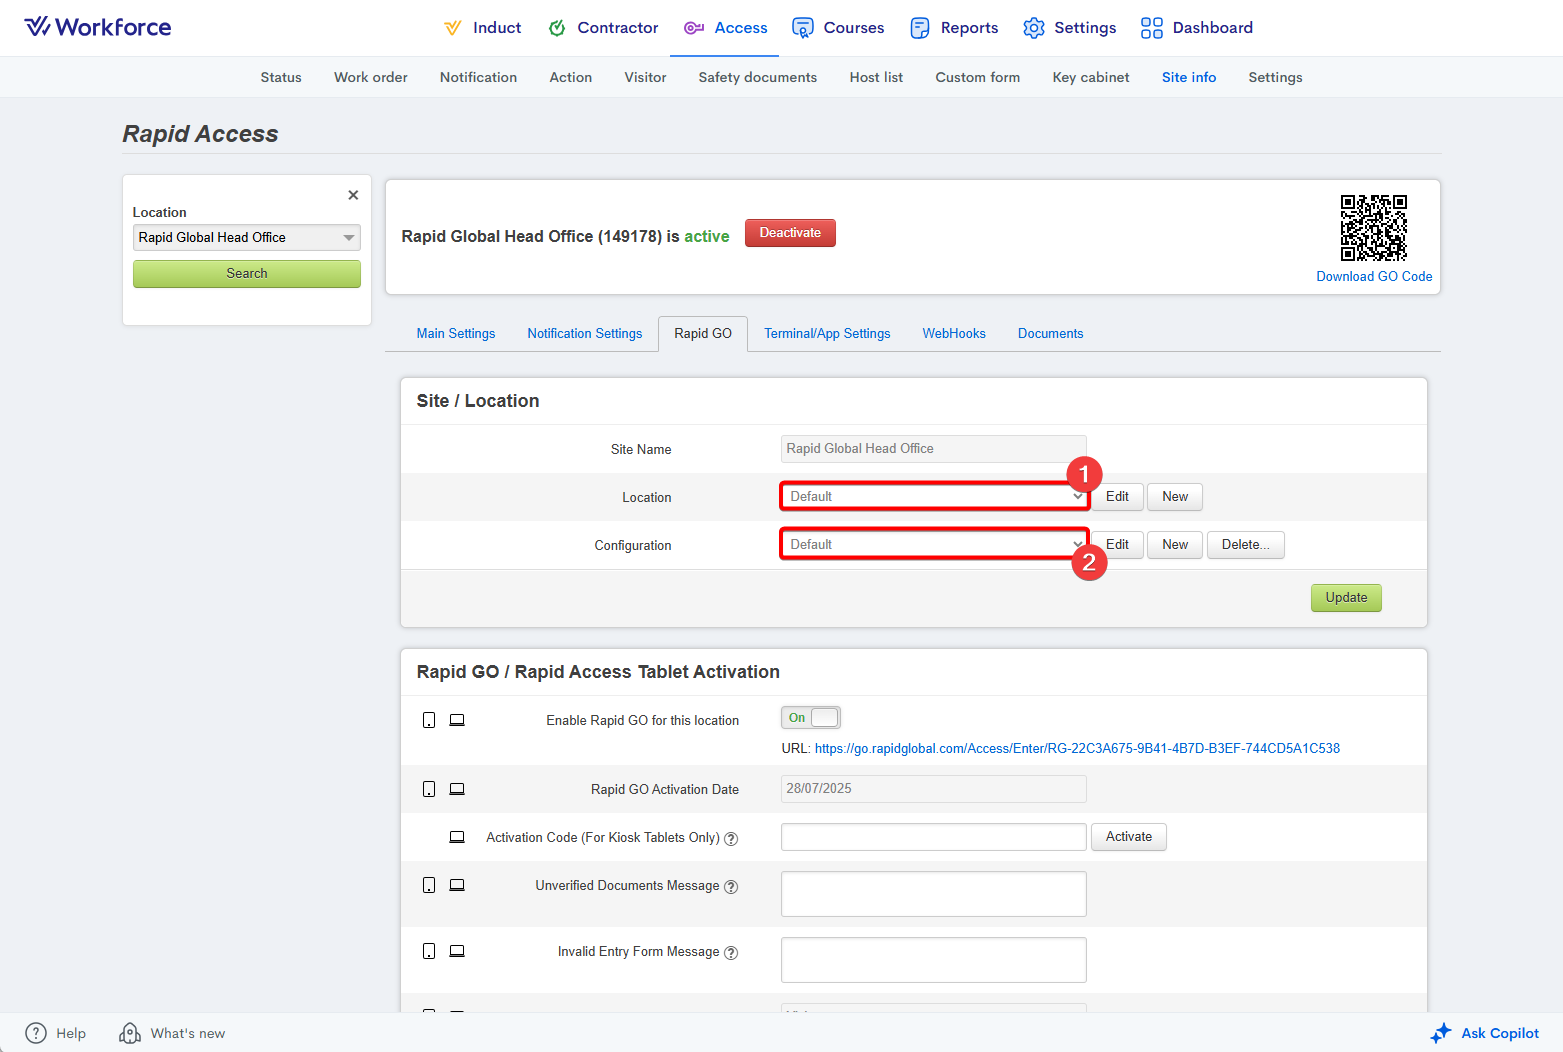Image resolution: width=1563 pixels, height=1052 pixels.
Task: Open the Induct module icon
Action: click(453, 28)
